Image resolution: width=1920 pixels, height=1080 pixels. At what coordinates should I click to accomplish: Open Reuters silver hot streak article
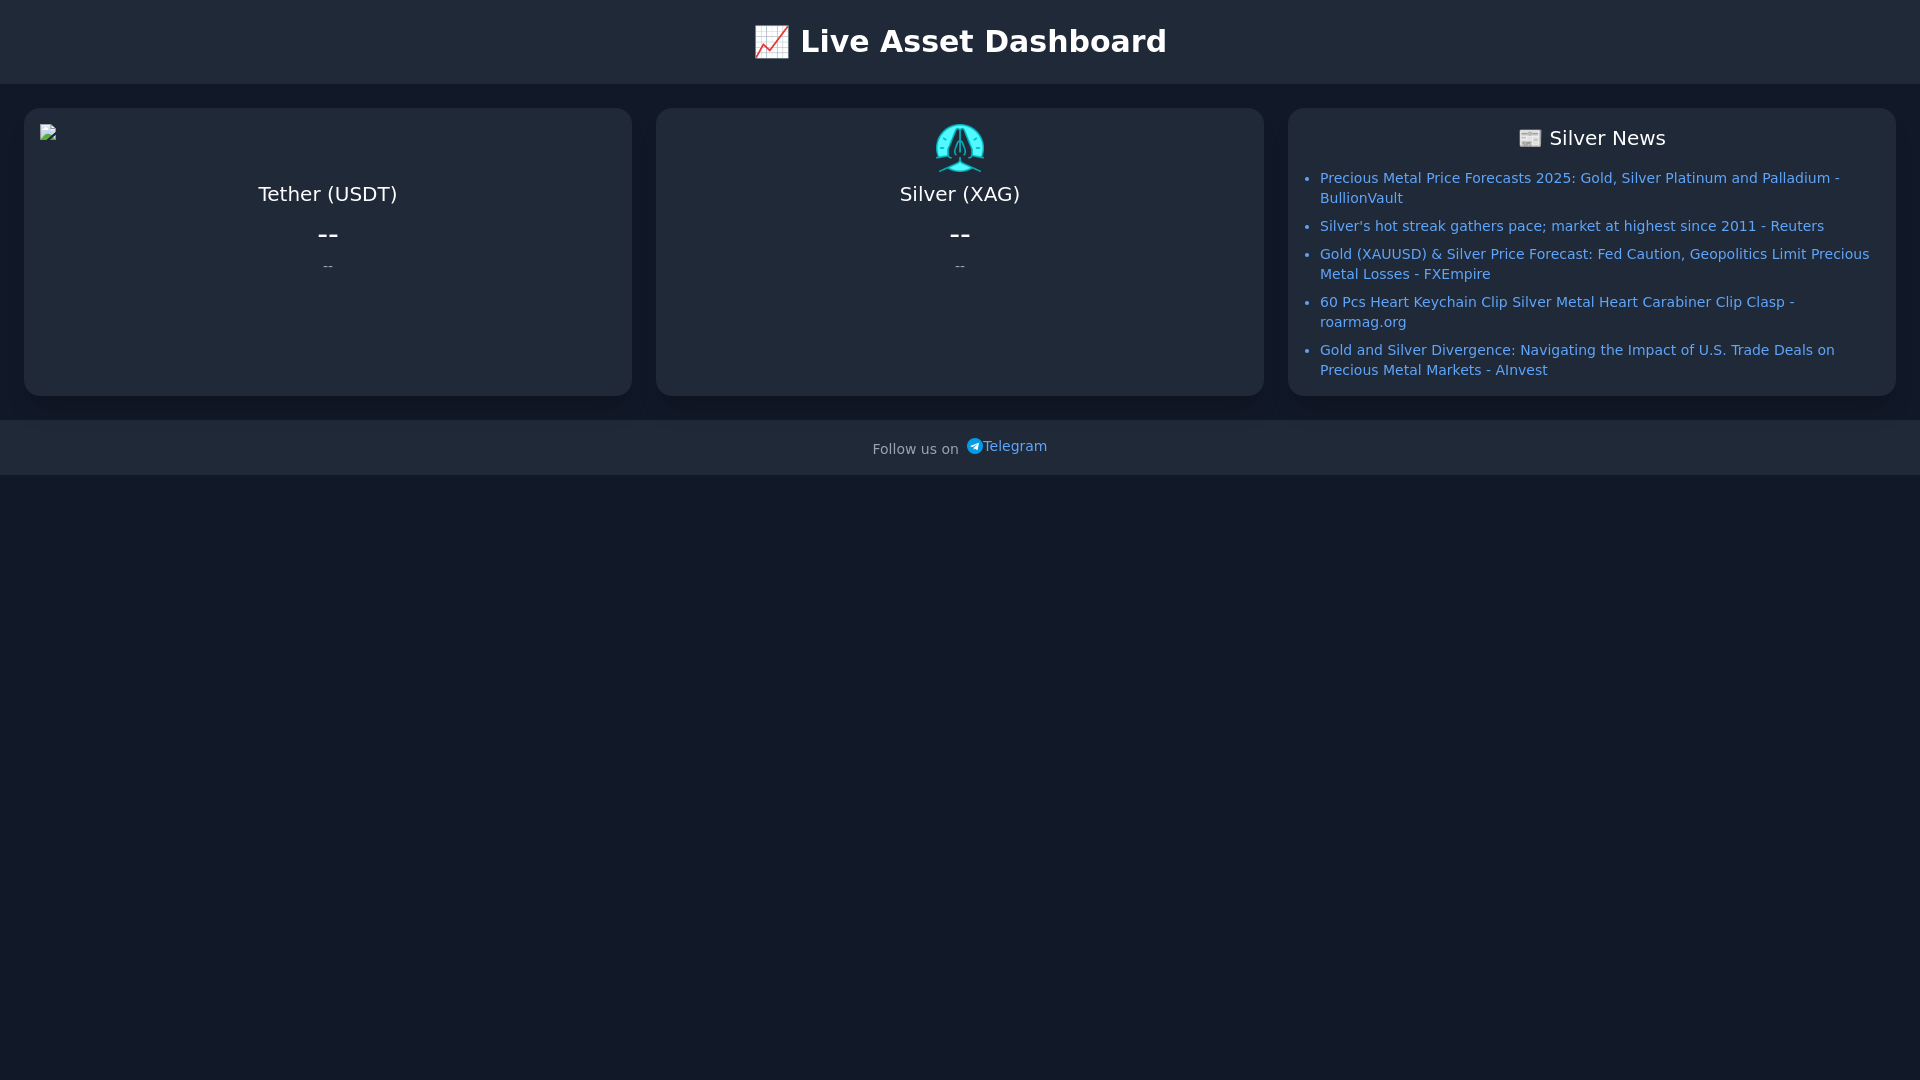(x=1572, y=226)
